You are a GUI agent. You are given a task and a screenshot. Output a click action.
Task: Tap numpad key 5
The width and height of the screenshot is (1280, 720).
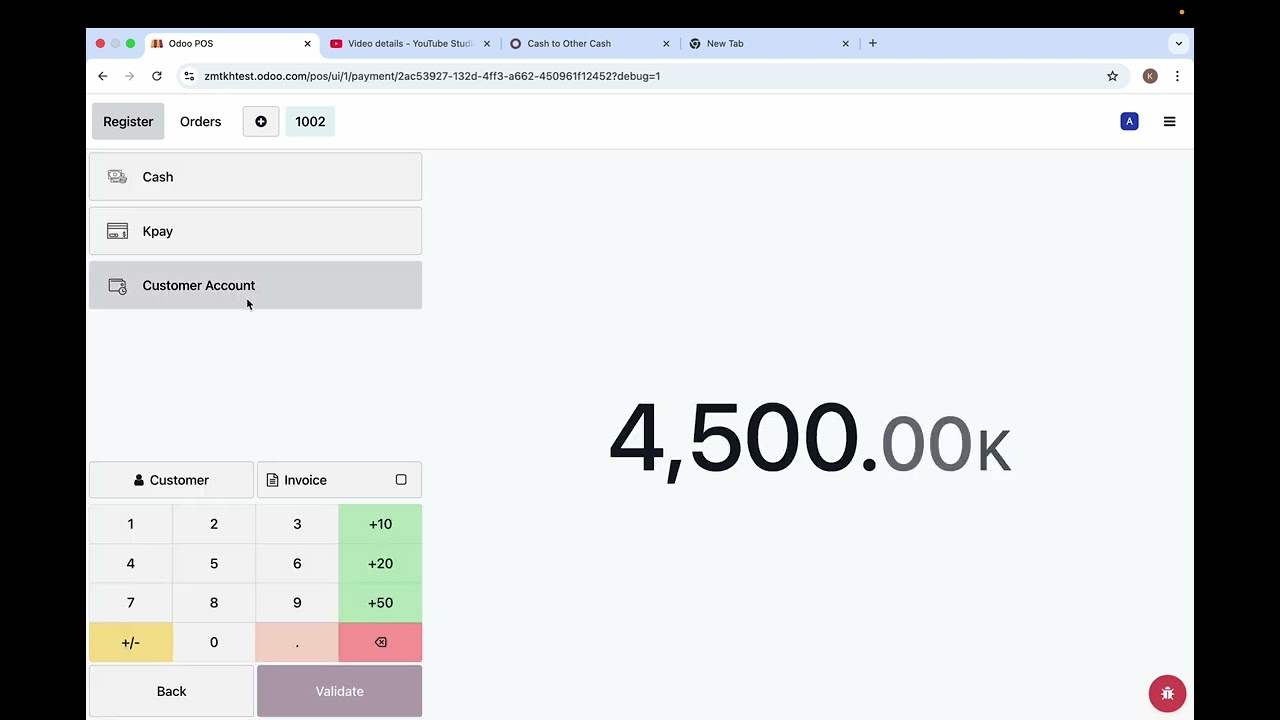[214, 563]
